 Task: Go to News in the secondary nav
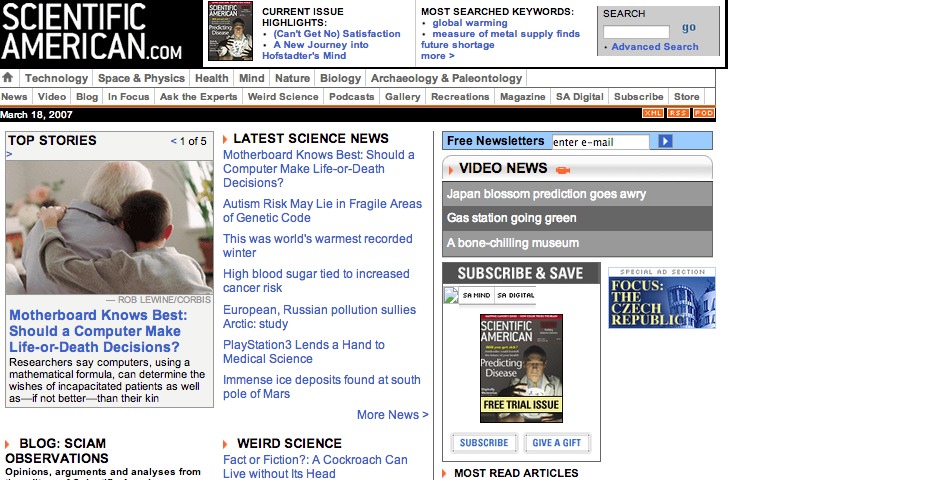coord(14,96)
